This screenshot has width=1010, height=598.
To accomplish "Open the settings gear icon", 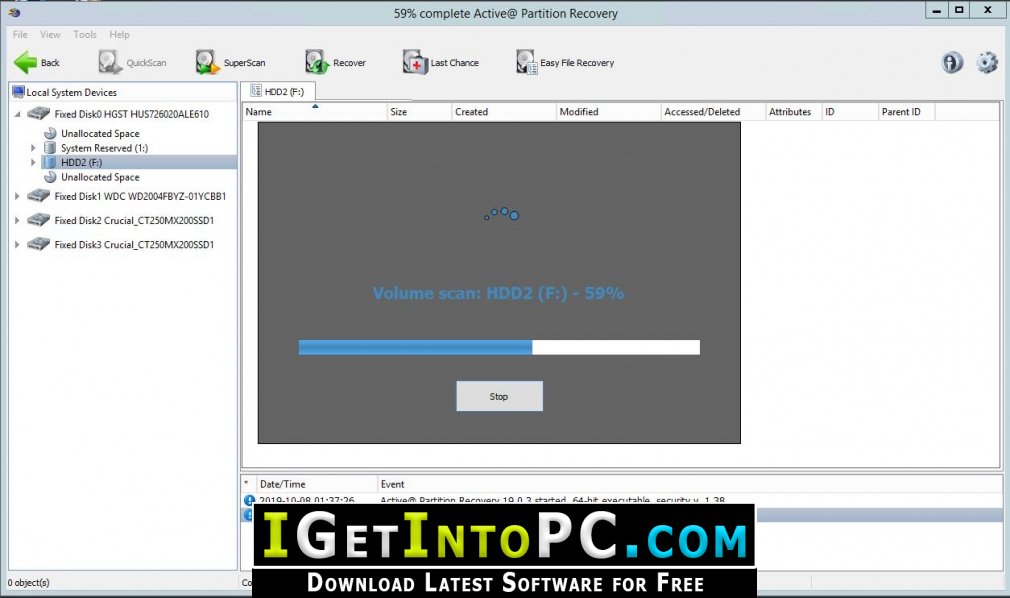I will [x=987, y=63].
